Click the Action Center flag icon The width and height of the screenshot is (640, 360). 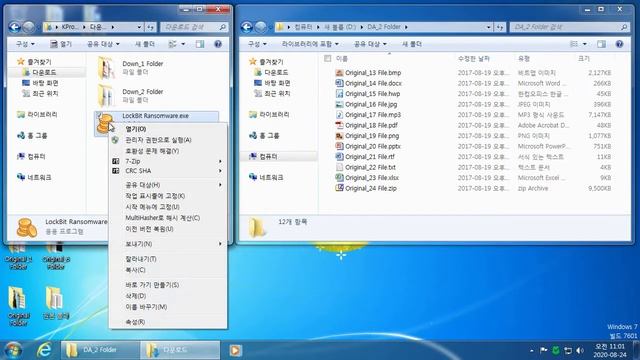[x=544, y=351]
